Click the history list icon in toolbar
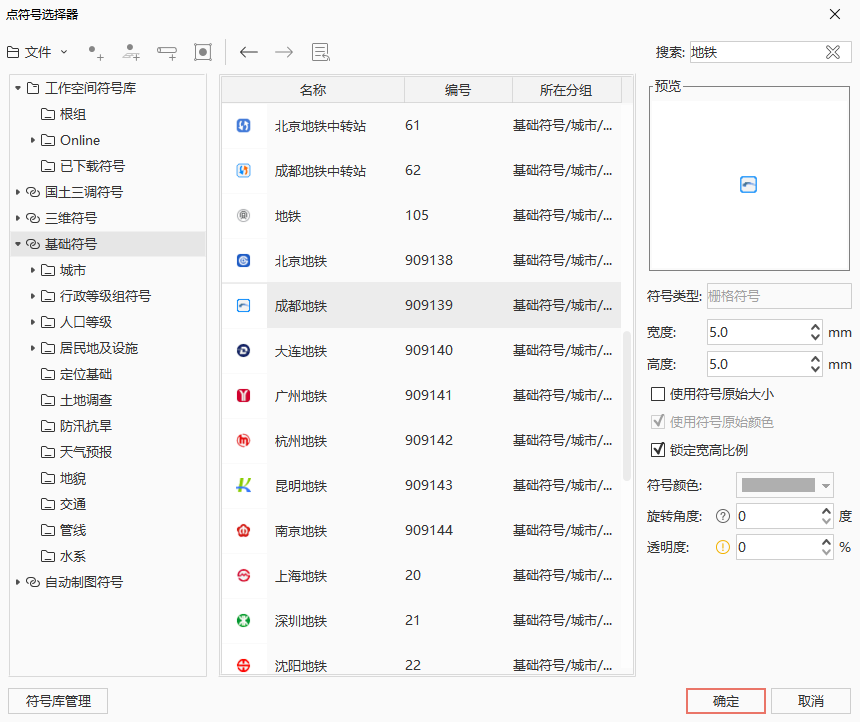Image resolution: width=860 pixels, height=722 pixels. coord(320,52)
